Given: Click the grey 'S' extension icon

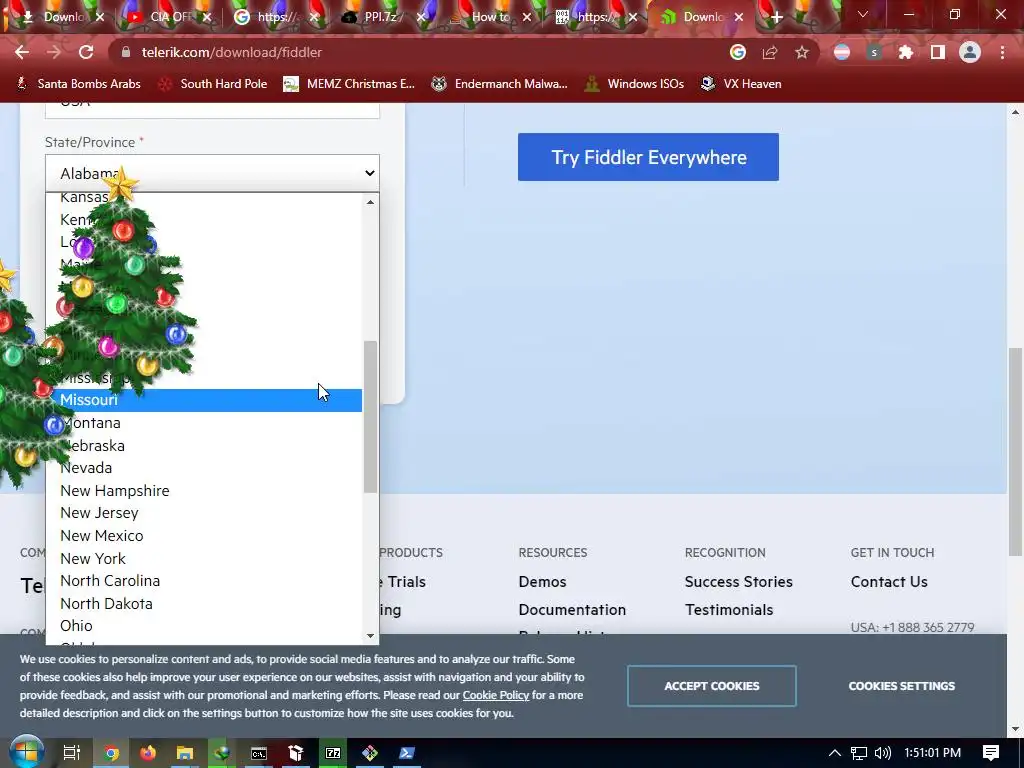Looking at the screenshot, I should 874,52.
